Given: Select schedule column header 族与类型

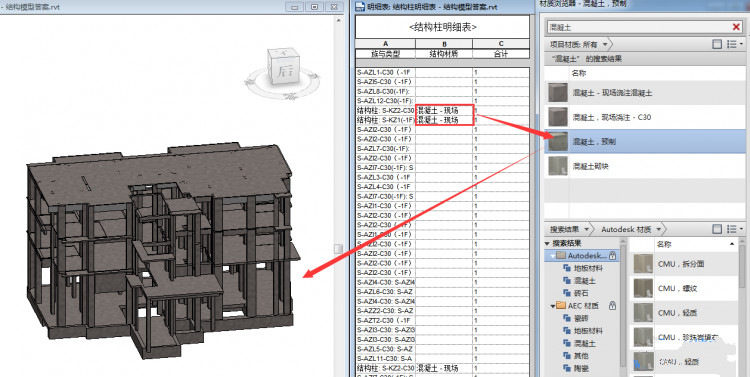Looking at the screenshot, I should (386, 54).
